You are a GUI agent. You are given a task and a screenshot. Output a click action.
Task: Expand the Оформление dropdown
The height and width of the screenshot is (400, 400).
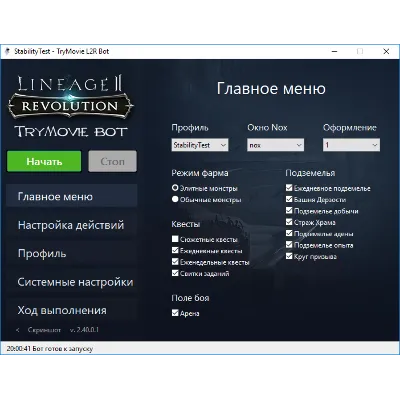click(351, 145)
